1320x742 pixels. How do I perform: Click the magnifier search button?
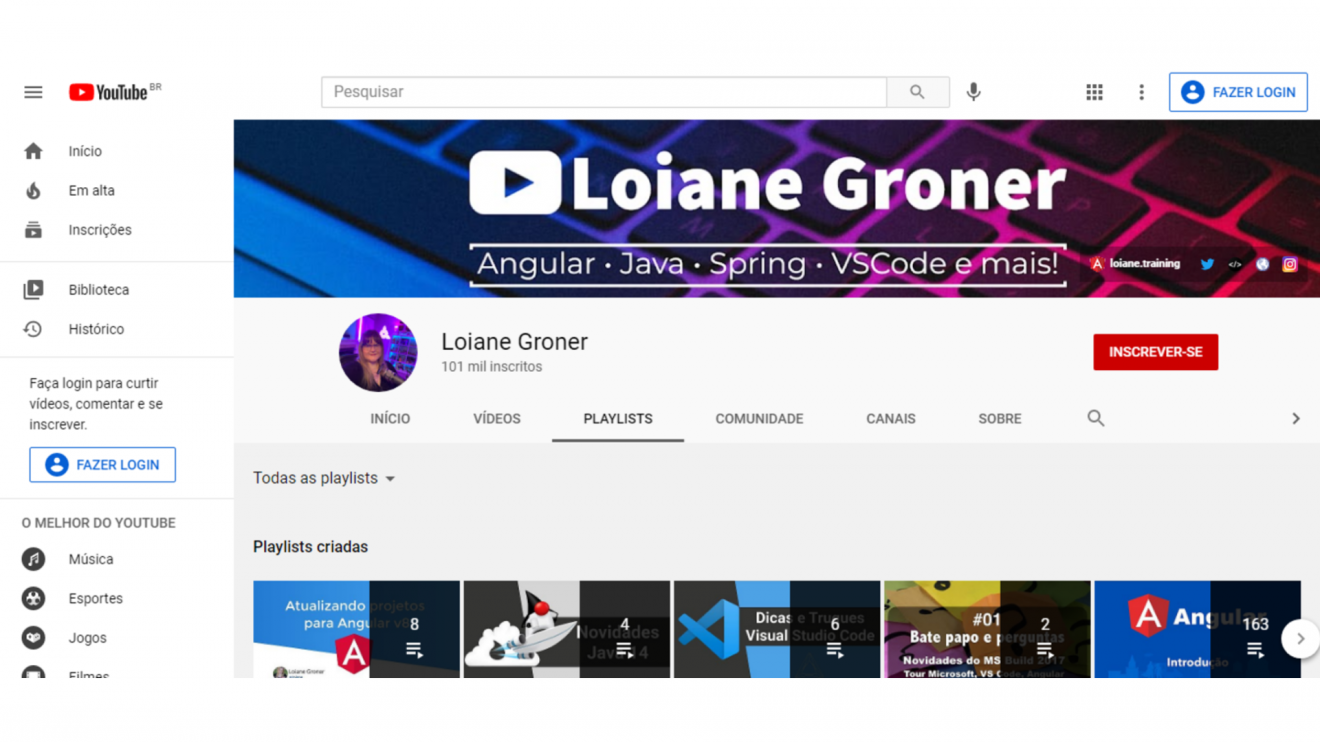tap(917, 92)
